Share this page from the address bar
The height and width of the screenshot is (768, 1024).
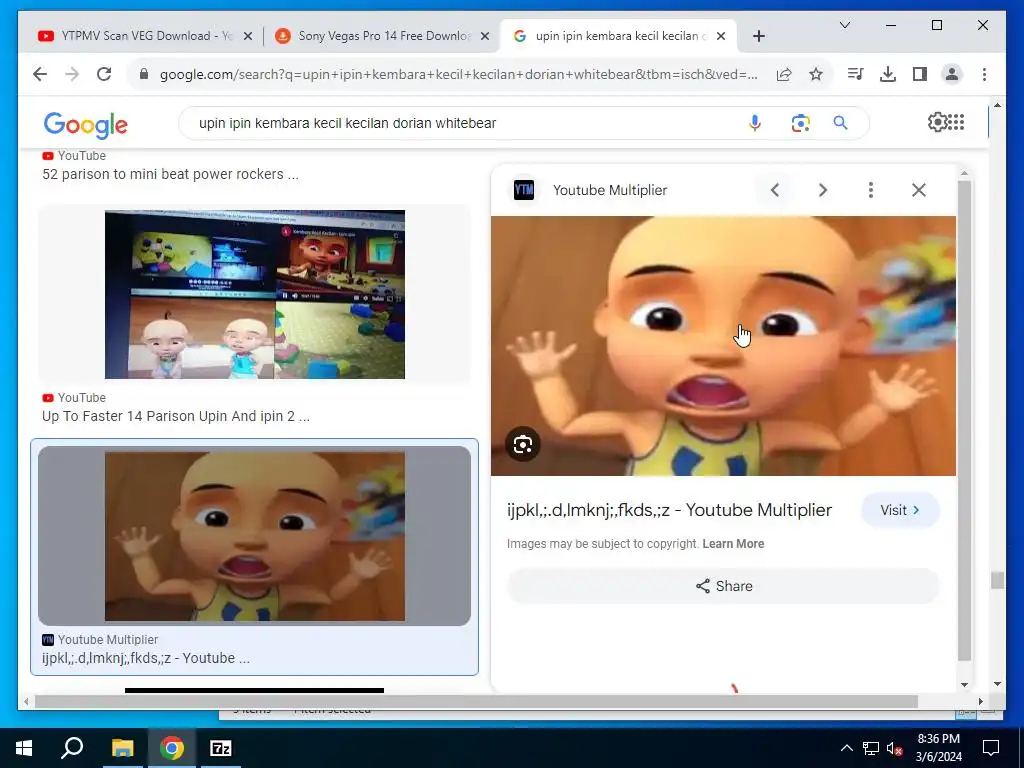click(x=784, y=74)
